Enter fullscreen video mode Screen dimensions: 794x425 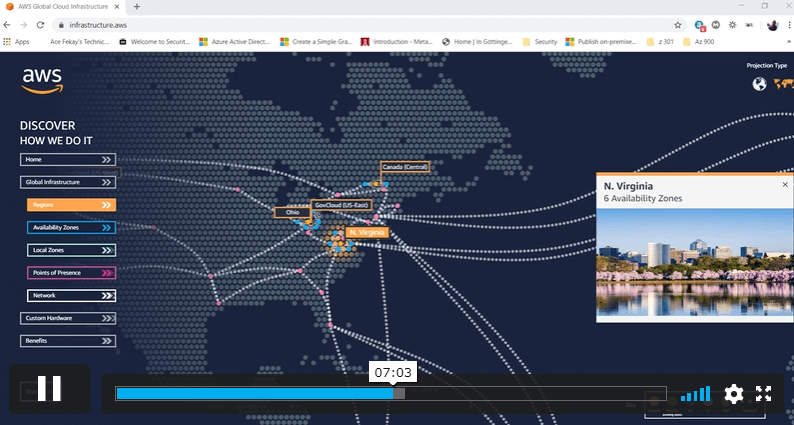pos(763,394)
